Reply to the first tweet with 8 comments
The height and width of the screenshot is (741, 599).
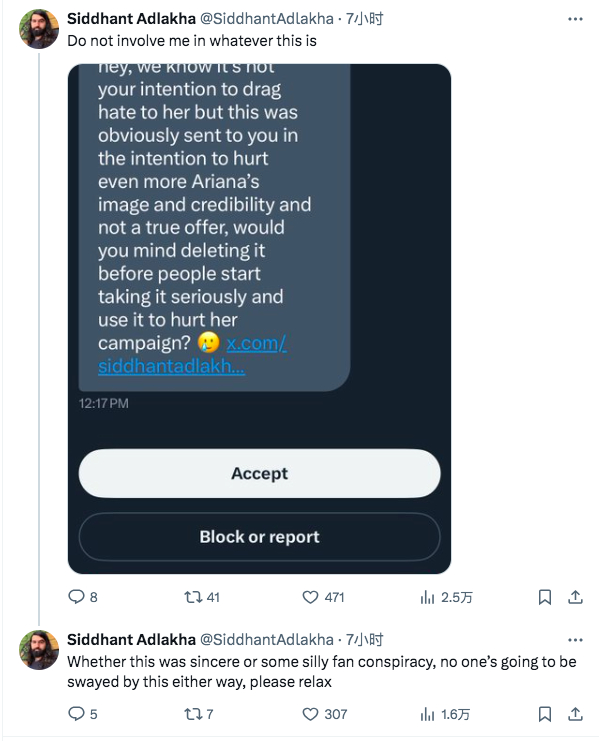83,597
